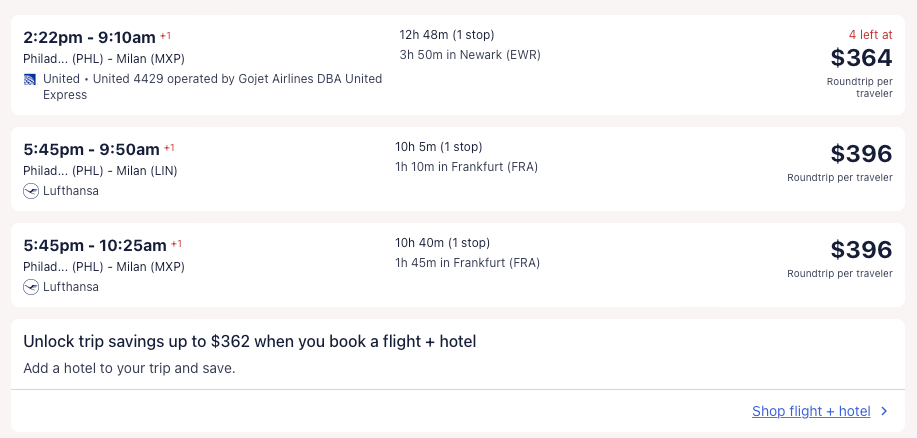Click the Lufthansa logo on 10:25am flight
Viewport: 917px width, 438px height.
click(x=30, y=287)
